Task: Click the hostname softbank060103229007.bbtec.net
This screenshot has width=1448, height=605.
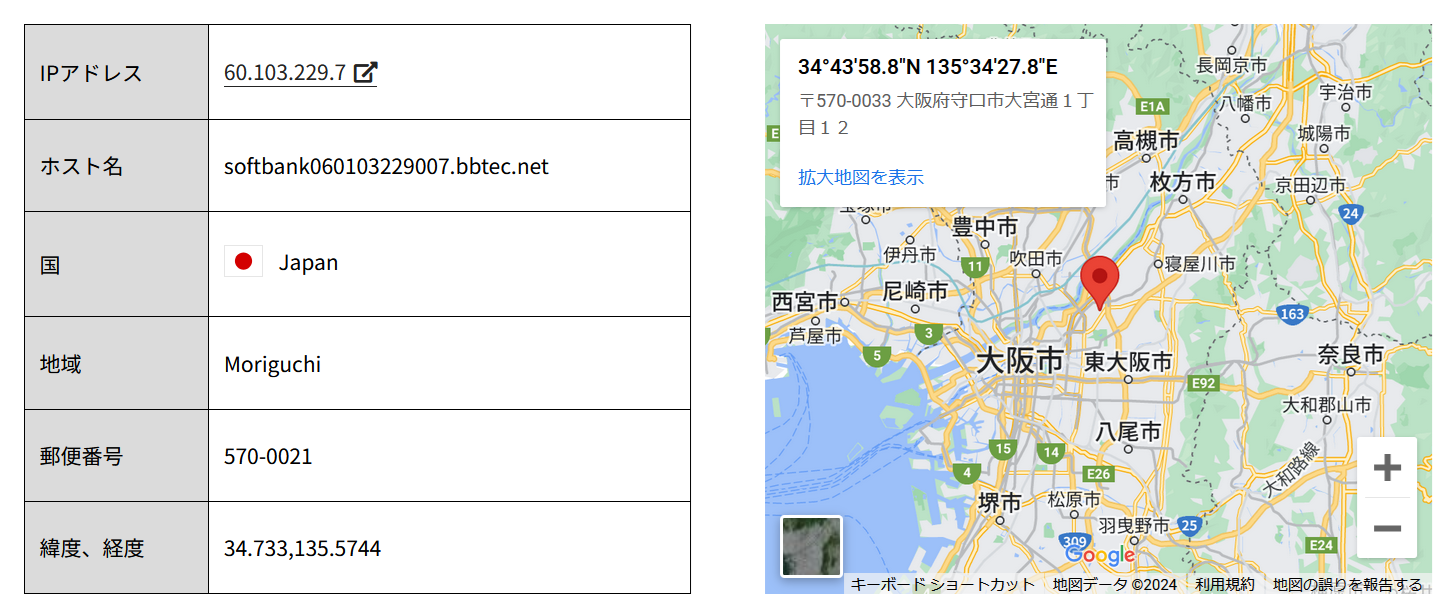Action: 386,166
